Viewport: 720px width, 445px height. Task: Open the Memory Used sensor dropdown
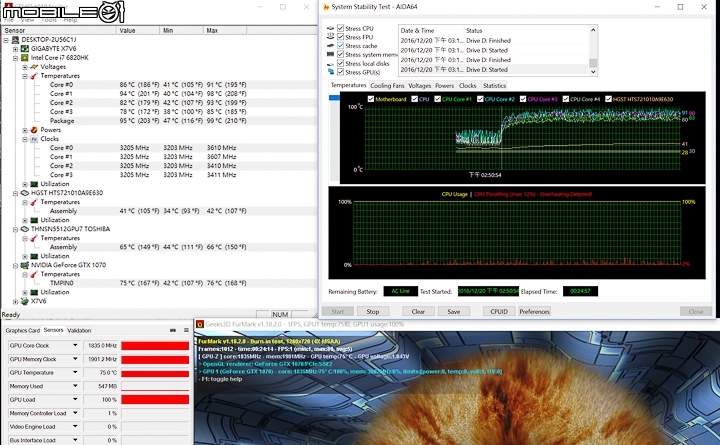(x=75, y=386)
